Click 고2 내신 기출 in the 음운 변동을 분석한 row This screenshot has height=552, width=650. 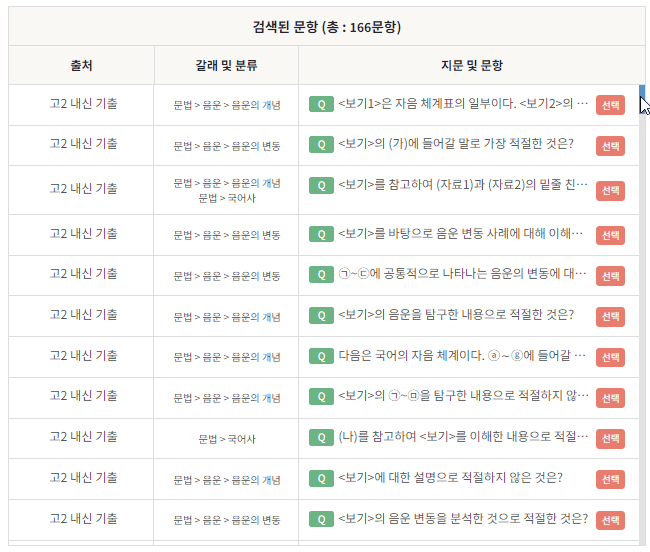(x=83, y=518)
